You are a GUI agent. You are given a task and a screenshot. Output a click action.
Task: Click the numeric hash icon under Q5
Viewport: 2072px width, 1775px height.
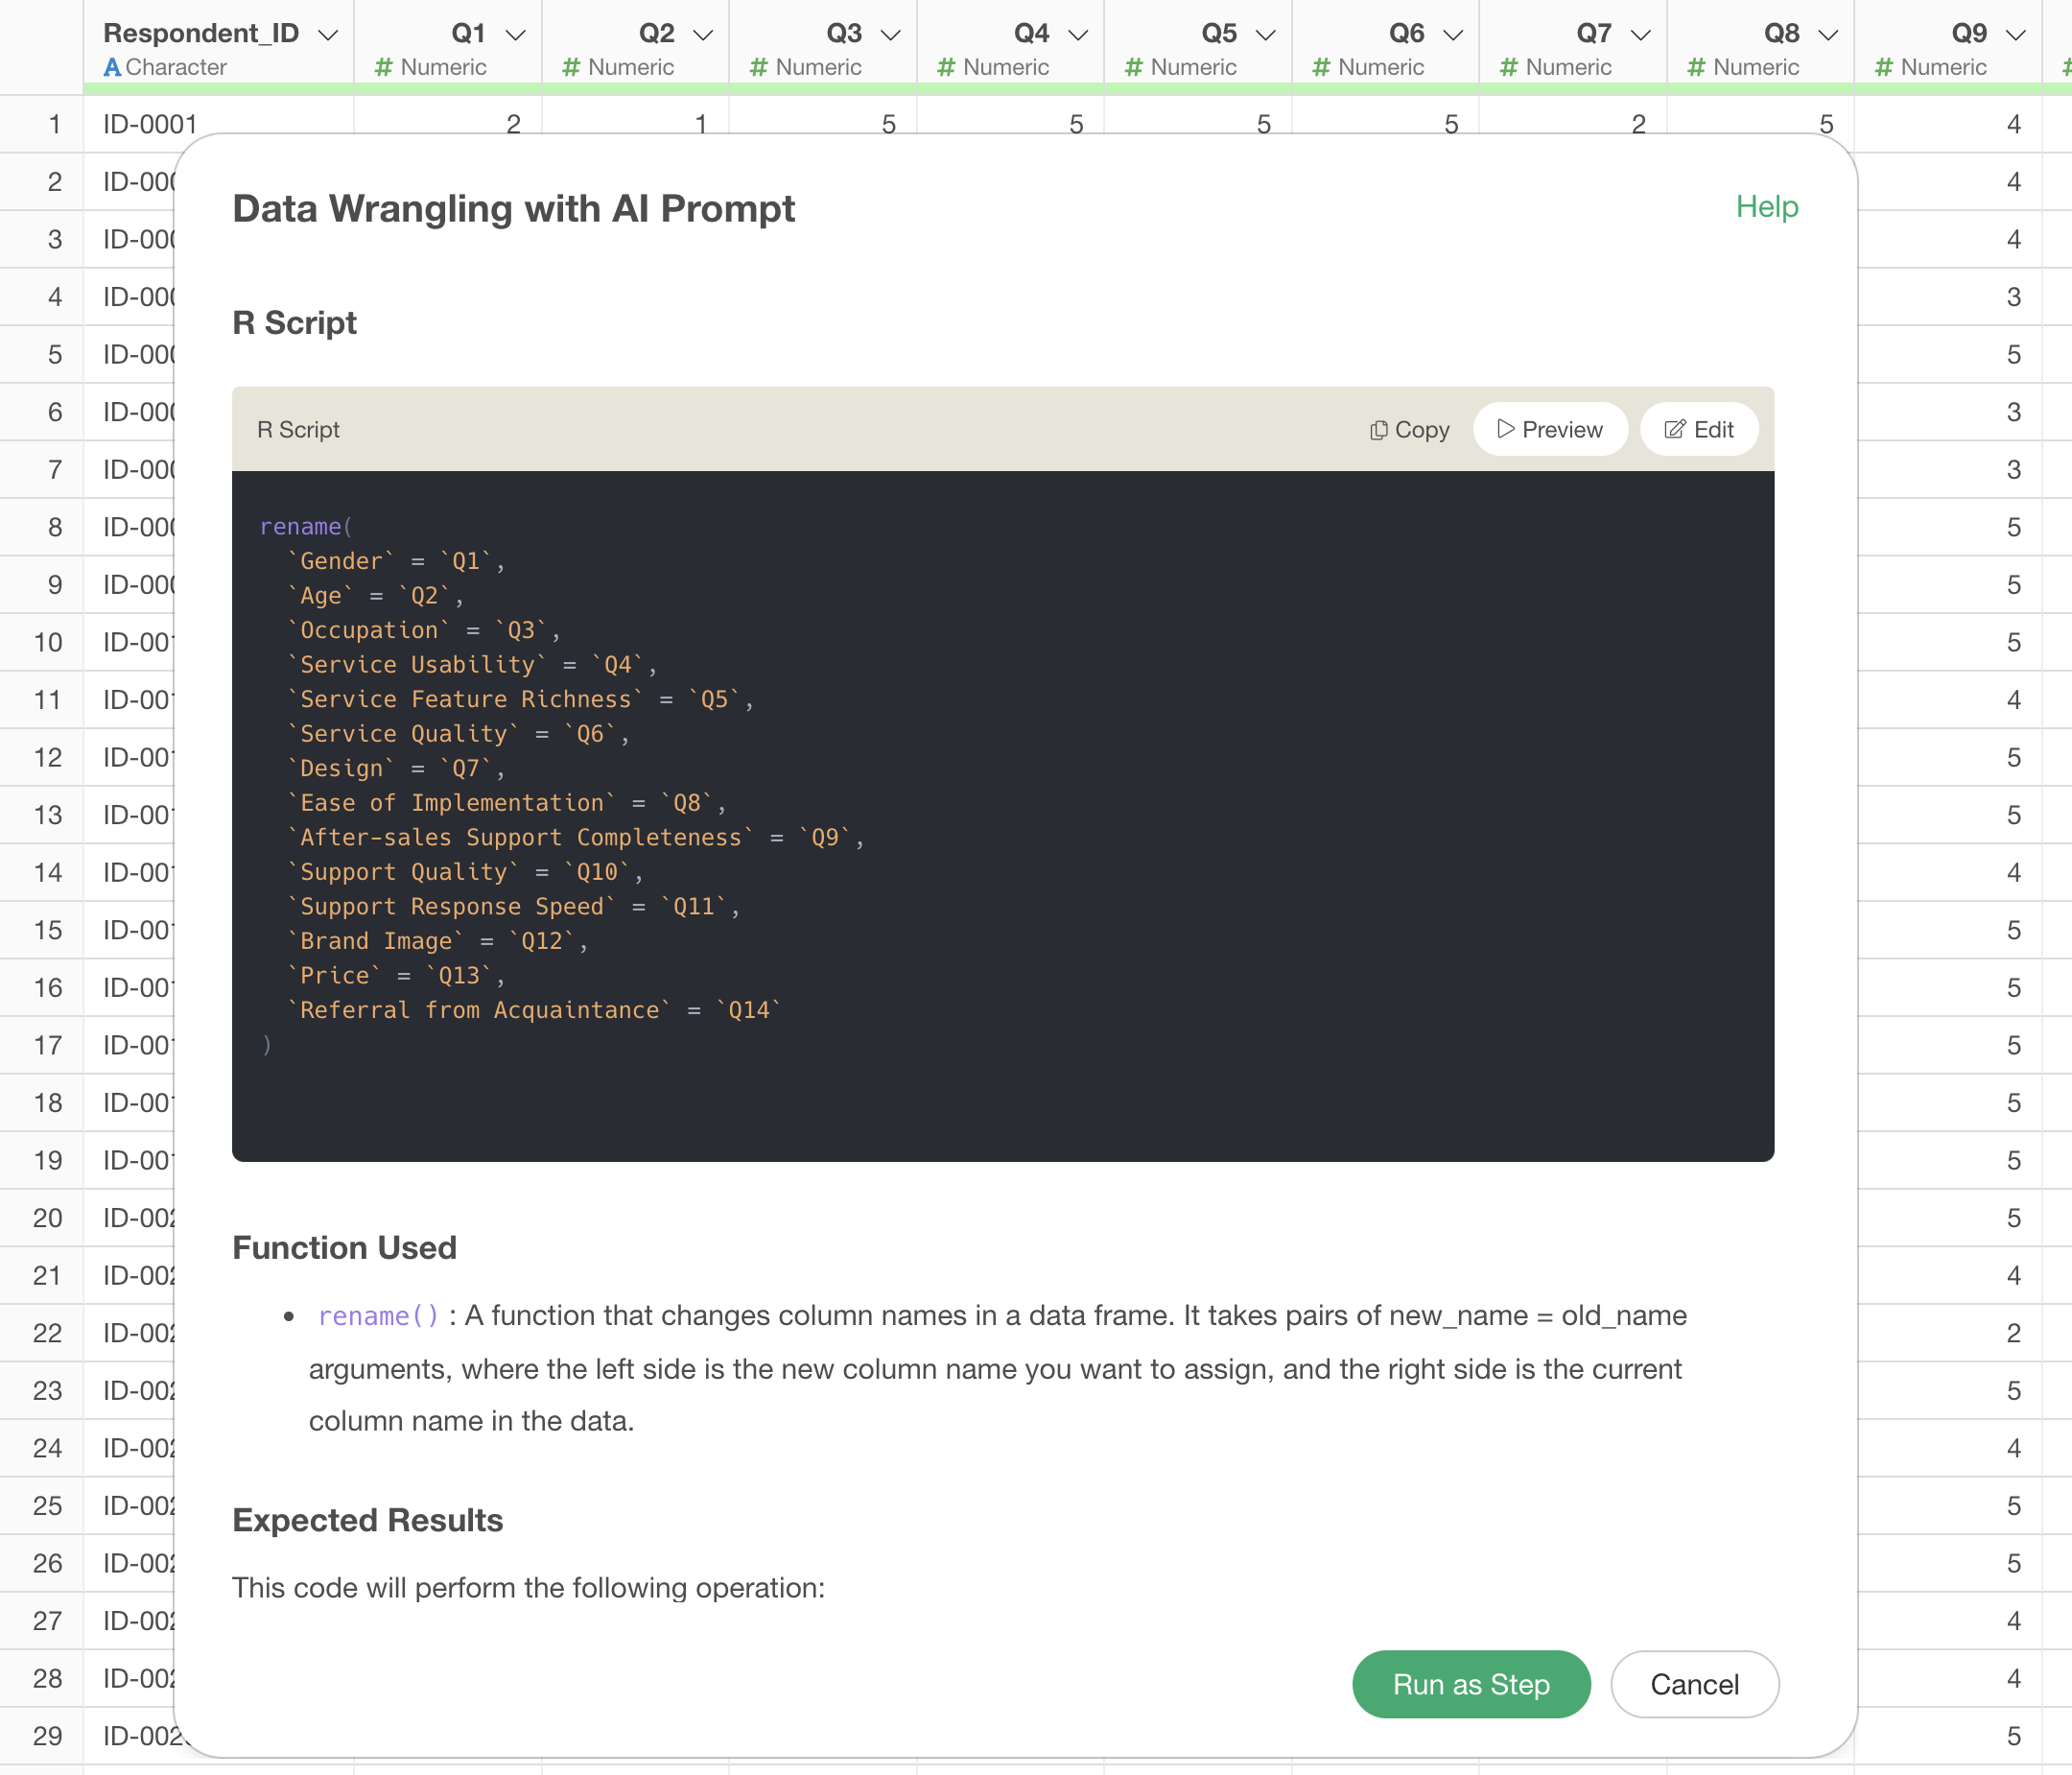(1133, 67)
